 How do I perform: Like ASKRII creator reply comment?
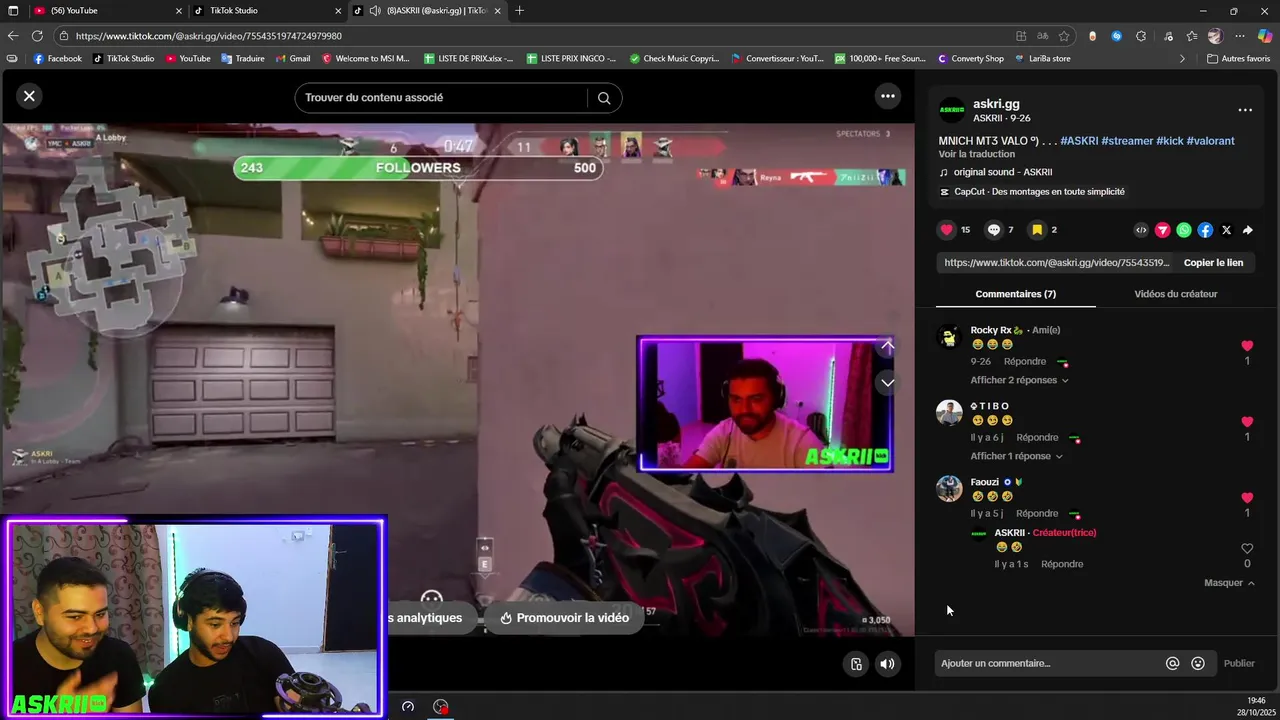pyautogui.click(x=1247, y=549)
